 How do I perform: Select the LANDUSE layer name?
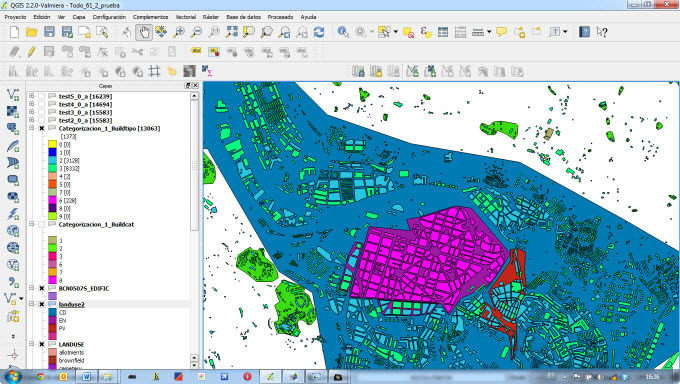pyautogui.click(x=71, y=344)
